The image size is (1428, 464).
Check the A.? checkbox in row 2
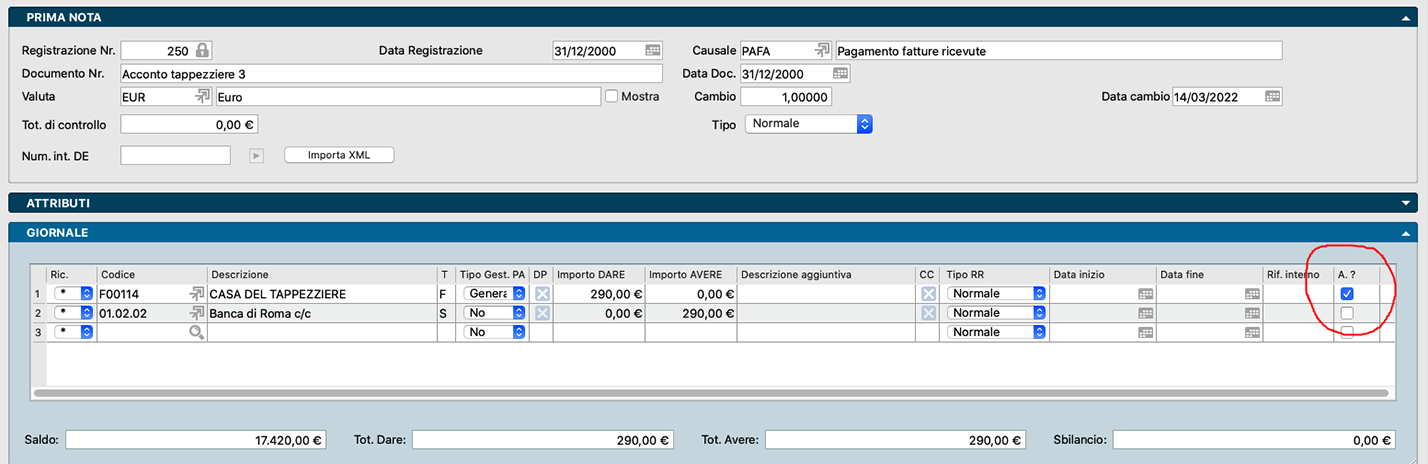(x=1347, y=313)
